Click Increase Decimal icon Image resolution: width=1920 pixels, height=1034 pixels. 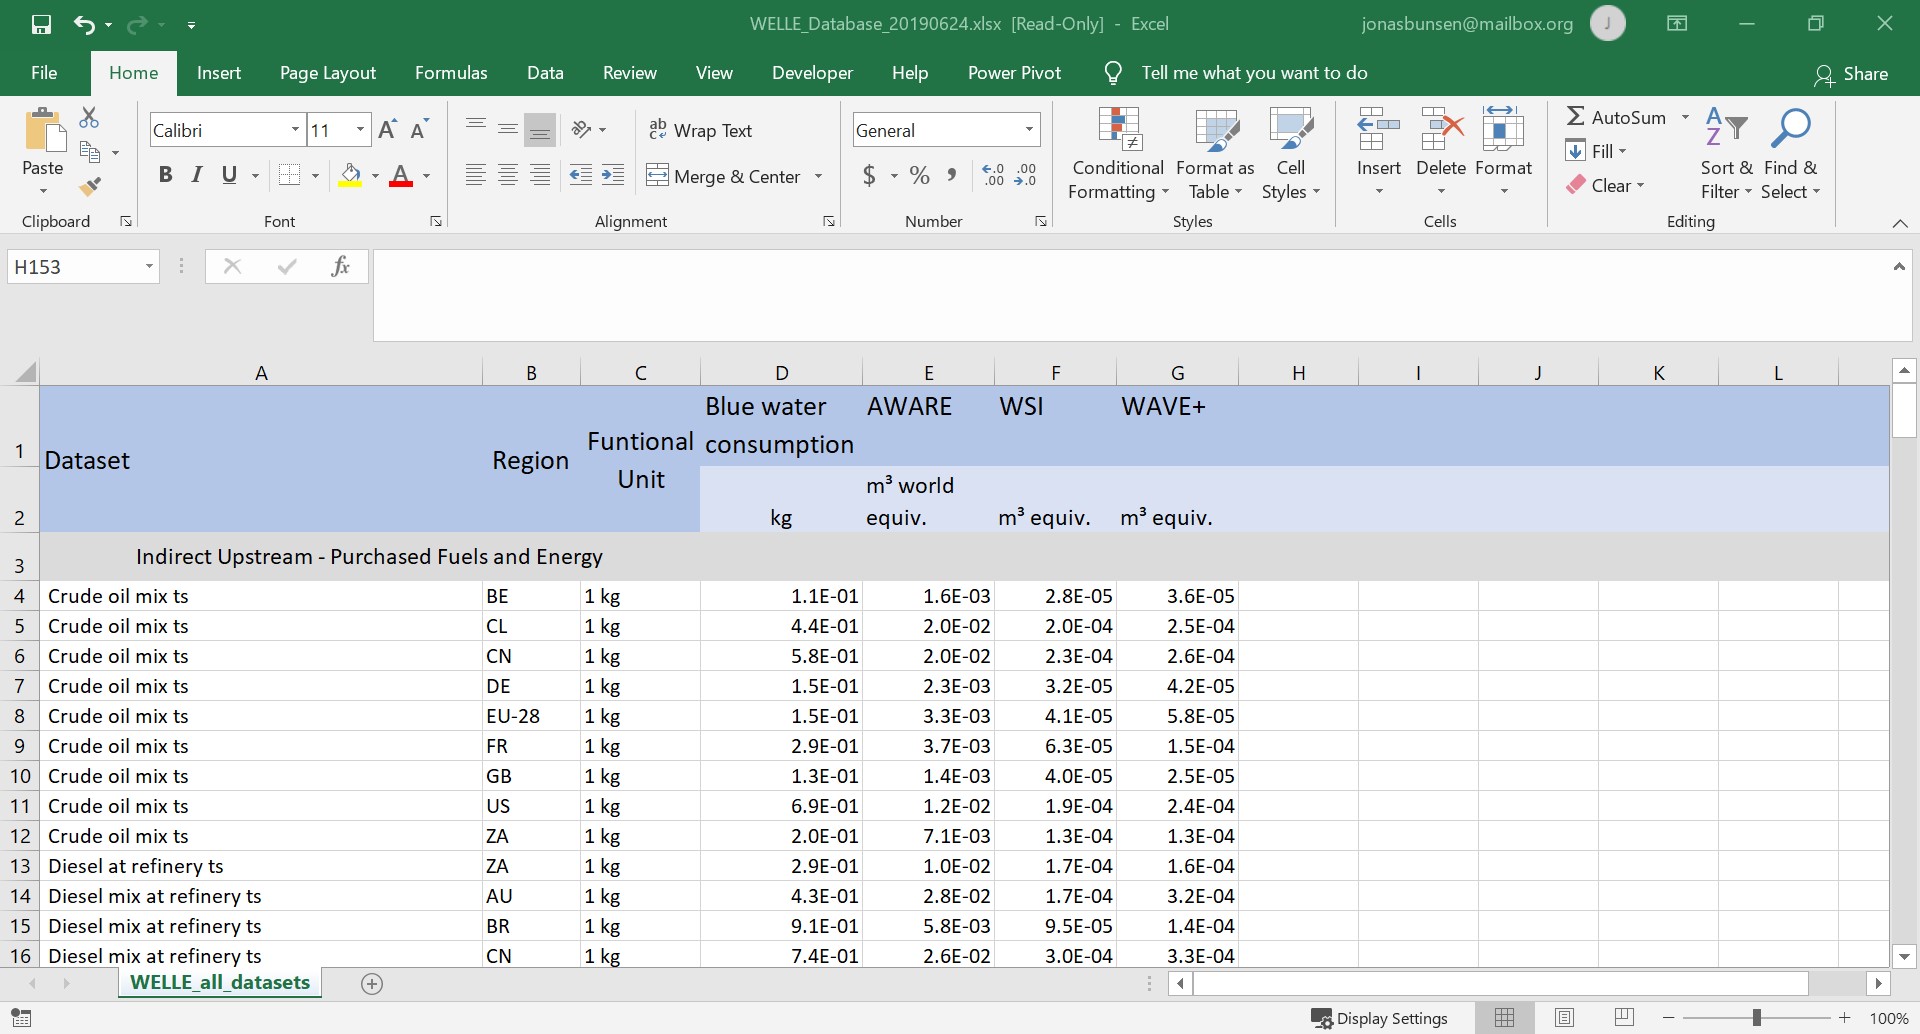[993, 176]
